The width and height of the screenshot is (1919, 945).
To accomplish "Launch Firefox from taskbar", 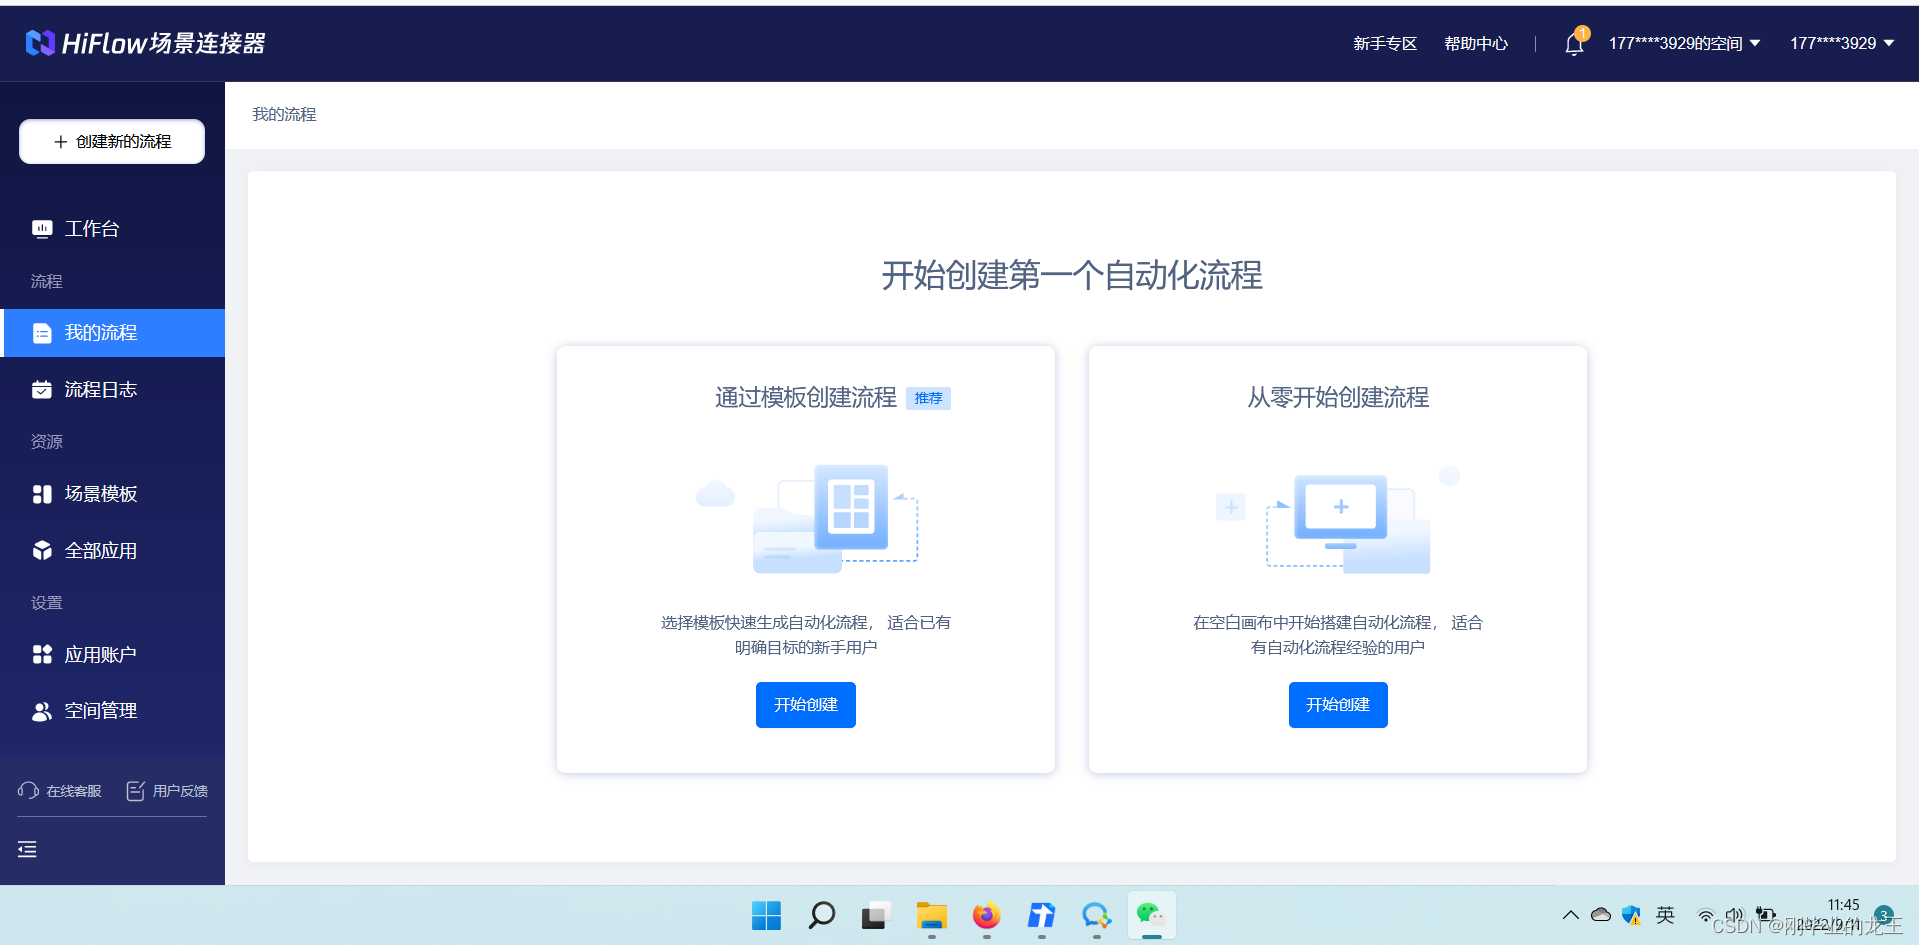I will (986, 915).
